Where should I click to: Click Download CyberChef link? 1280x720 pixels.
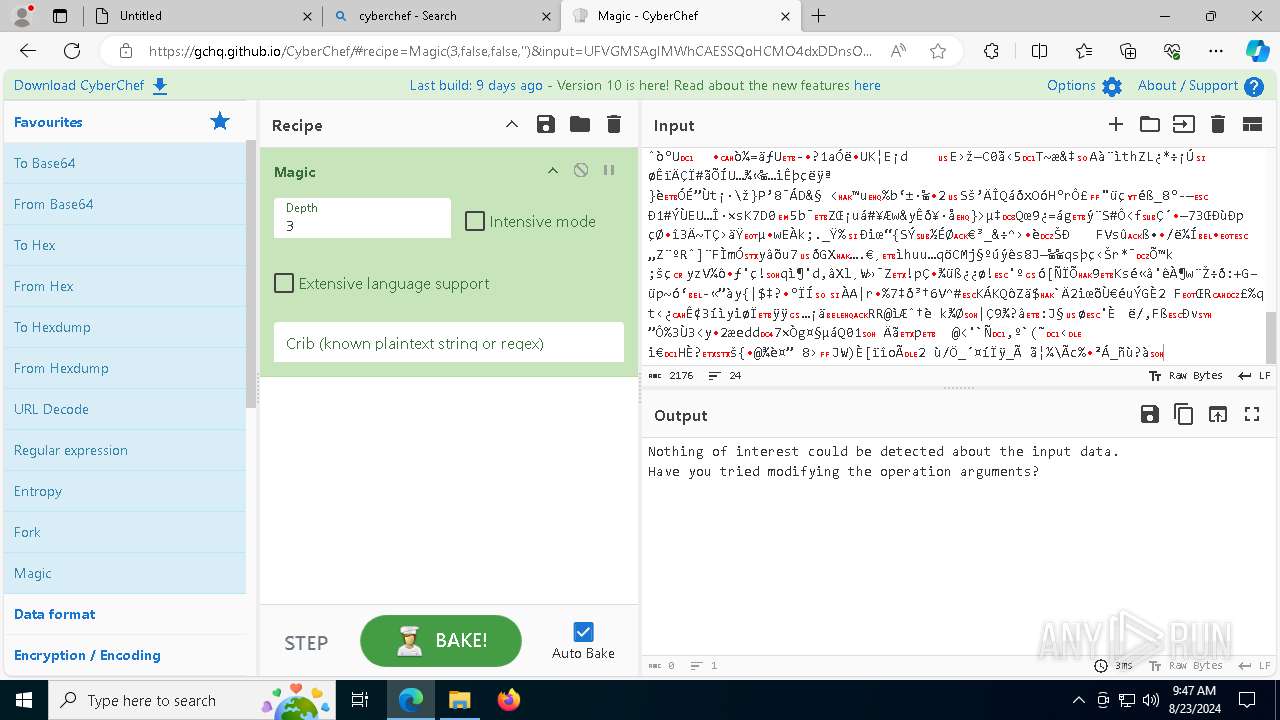(91, 85)
